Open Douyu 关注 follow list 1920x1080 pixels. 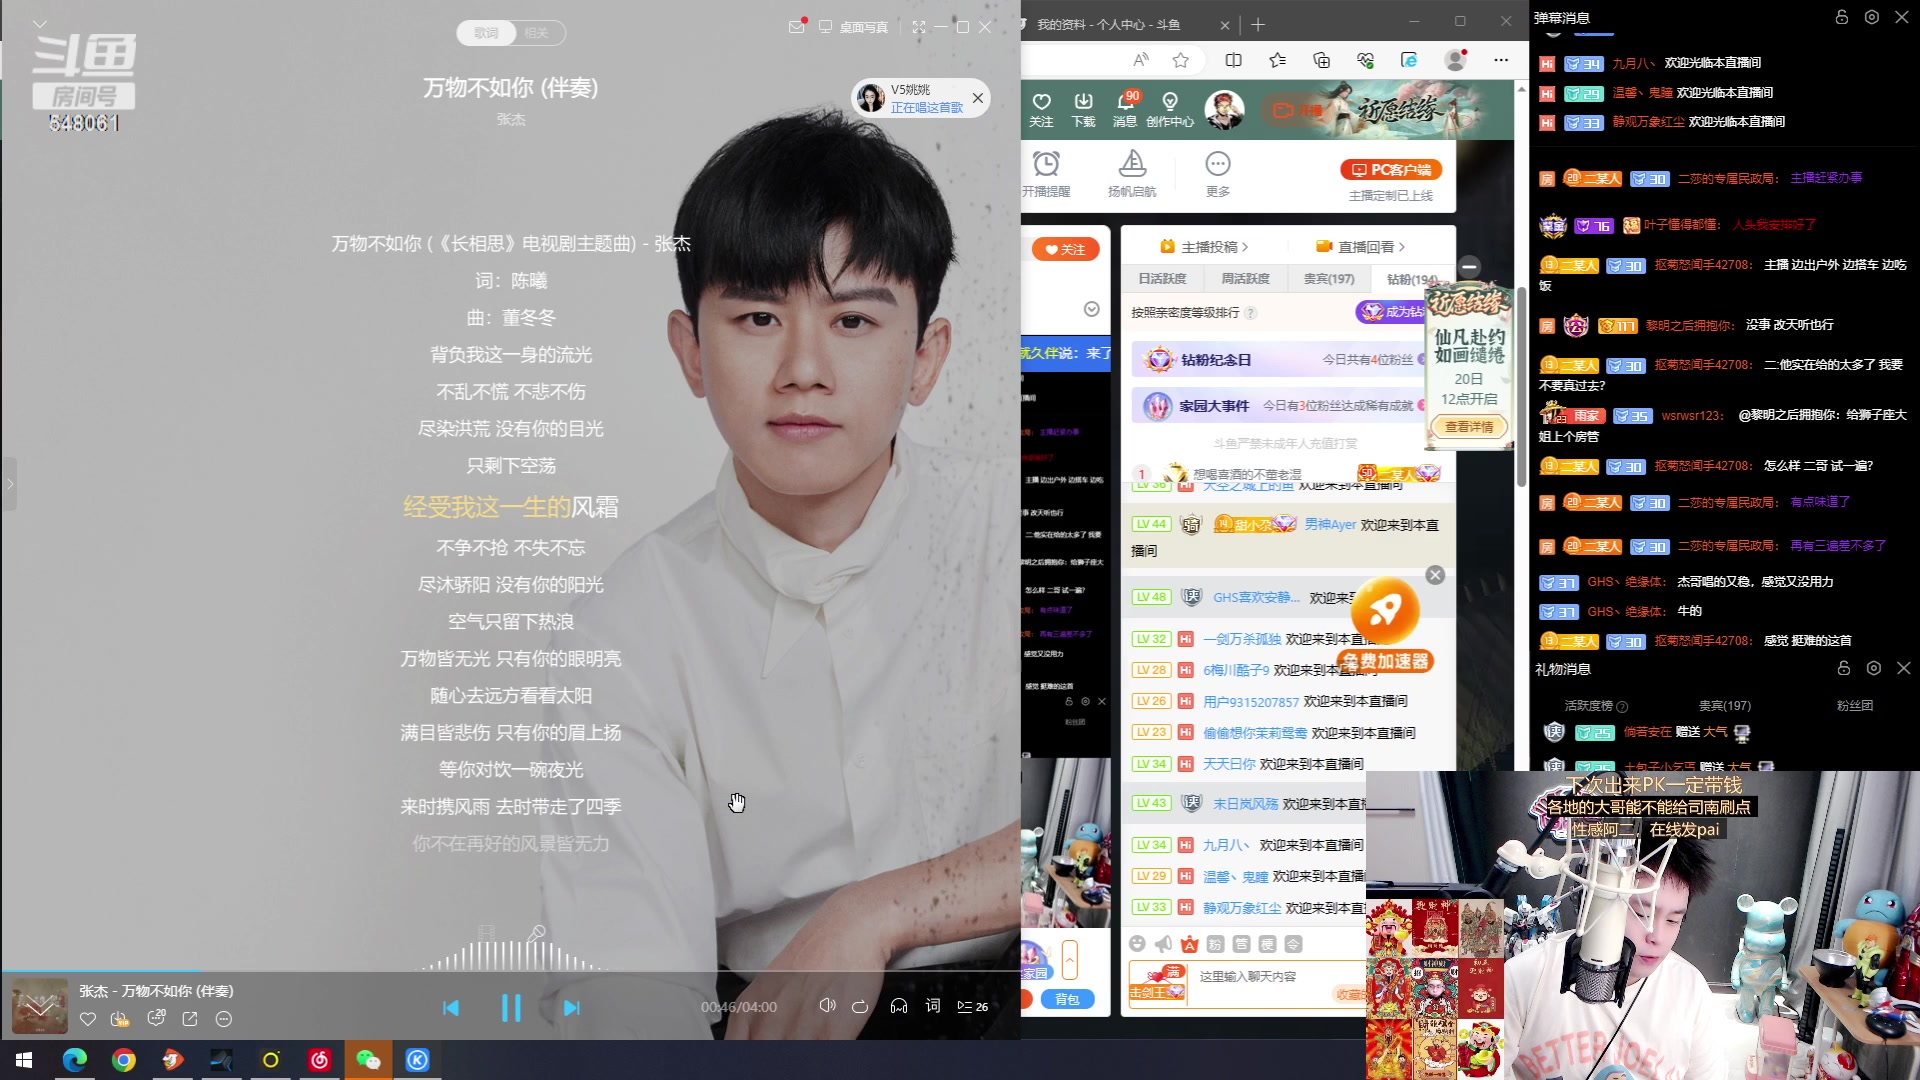[x=1041, y=109]
